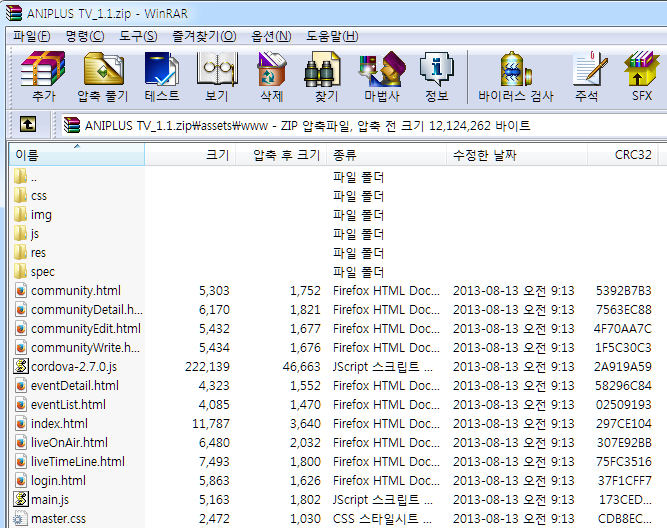
Task: Select communityDetail.h... file name
Action: tap(87, 310)
